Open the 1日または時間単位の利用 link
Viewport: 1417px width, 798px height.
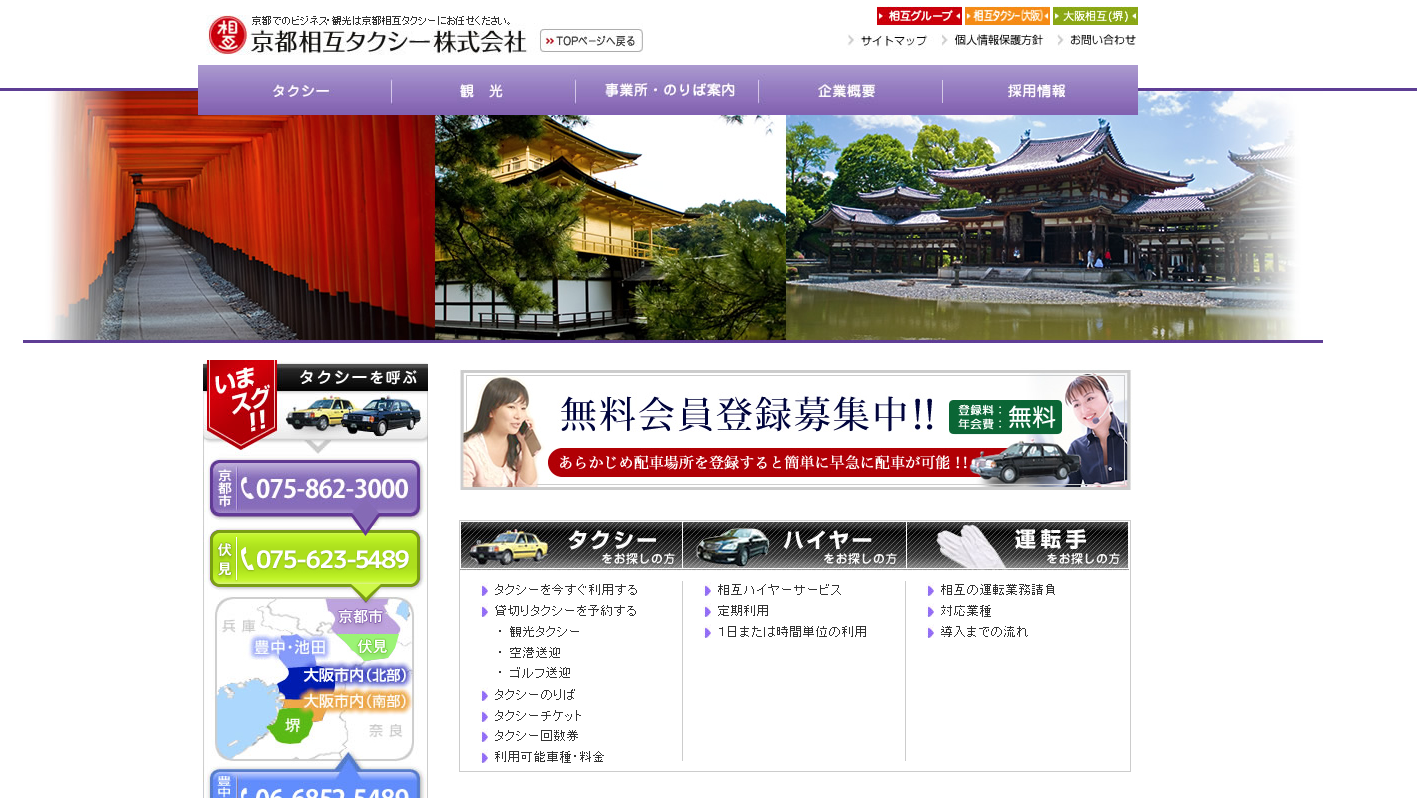point(792,632)
